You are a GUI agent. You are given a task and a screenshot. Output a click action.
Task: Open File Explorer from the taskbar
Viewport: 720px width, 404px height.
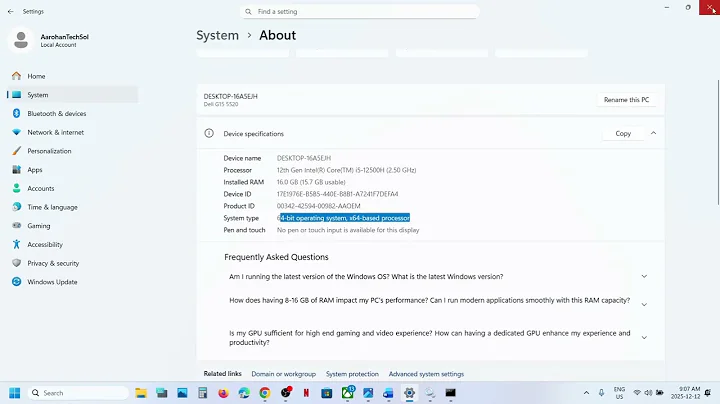[x=141, y=393]
